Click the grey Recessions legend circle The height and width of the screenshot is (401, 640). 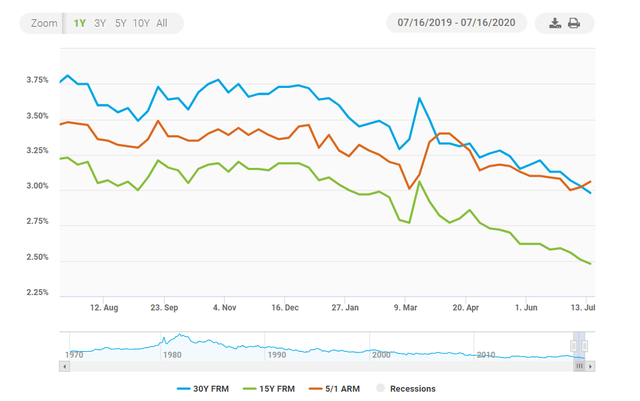[379, 389]
